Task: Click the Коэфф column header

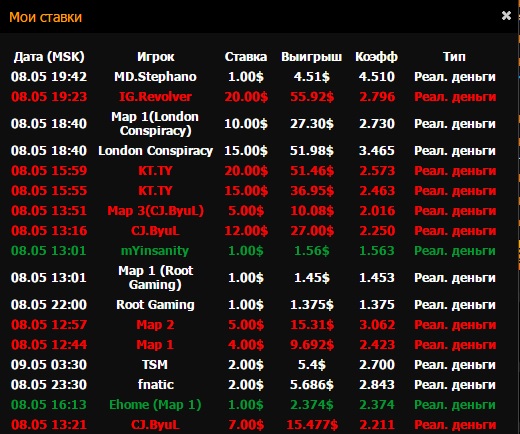Action: tap(376, 57)
